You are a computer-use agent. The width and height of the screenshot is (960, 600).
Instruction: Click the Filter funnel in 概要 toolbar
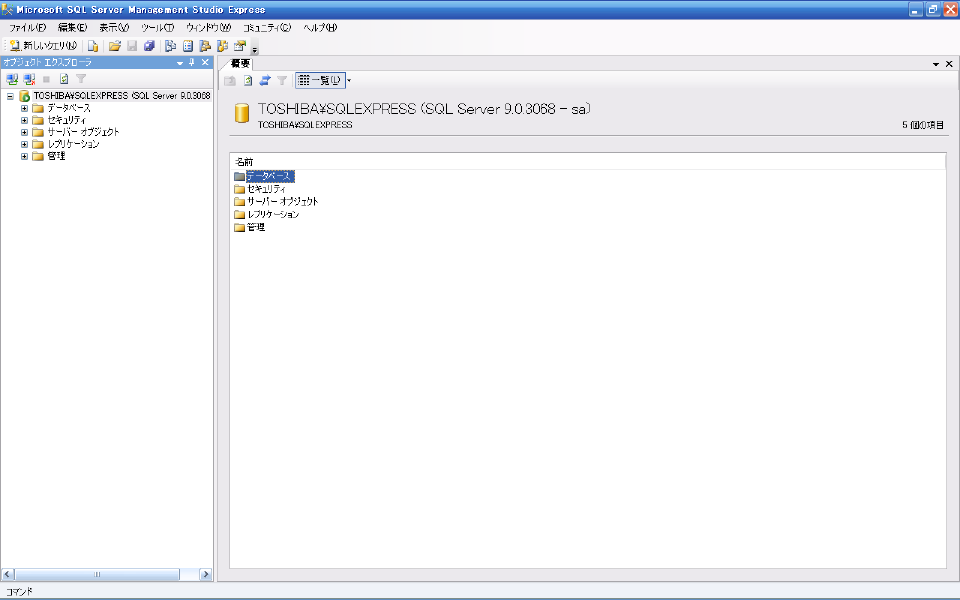click(x=282, y=80)
